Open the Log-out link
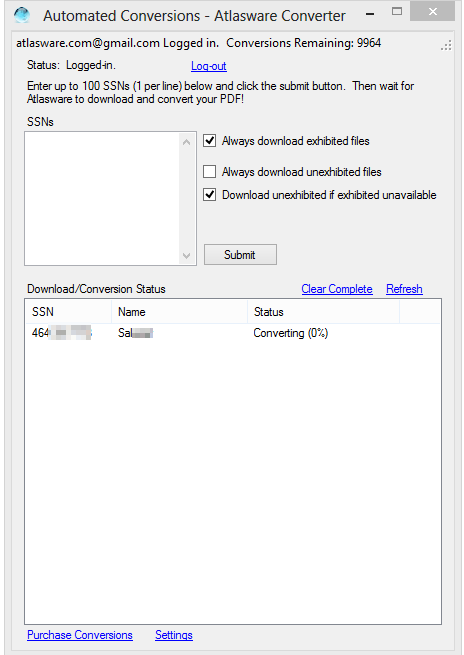Viewport: 464px width, 655px height. coord(209,66)
